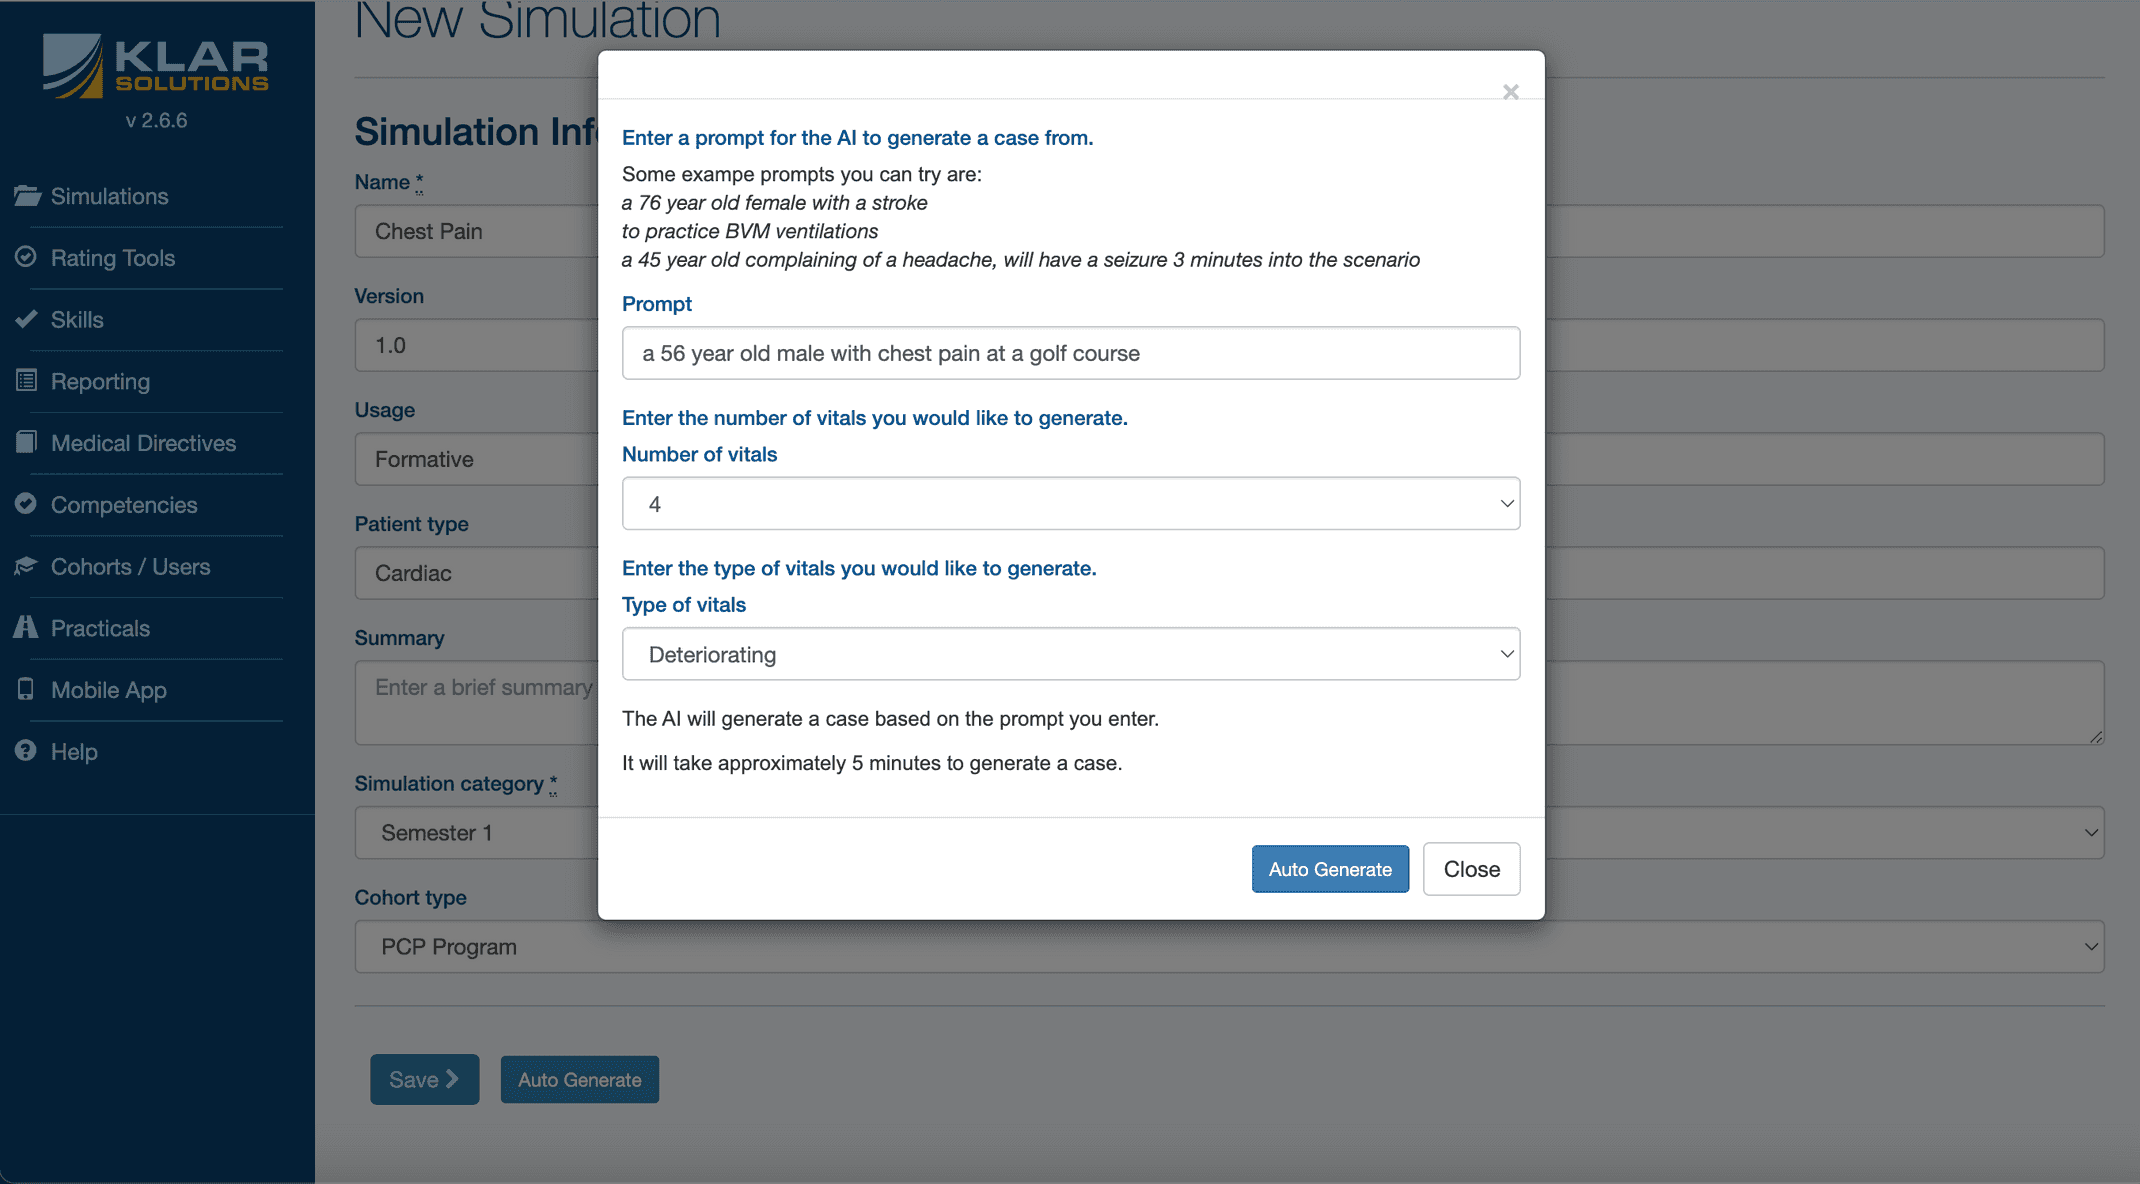Click the Rating Tools check-circle icon
This screenshot has width=2140, height=1184.
[x=26, y=257]
